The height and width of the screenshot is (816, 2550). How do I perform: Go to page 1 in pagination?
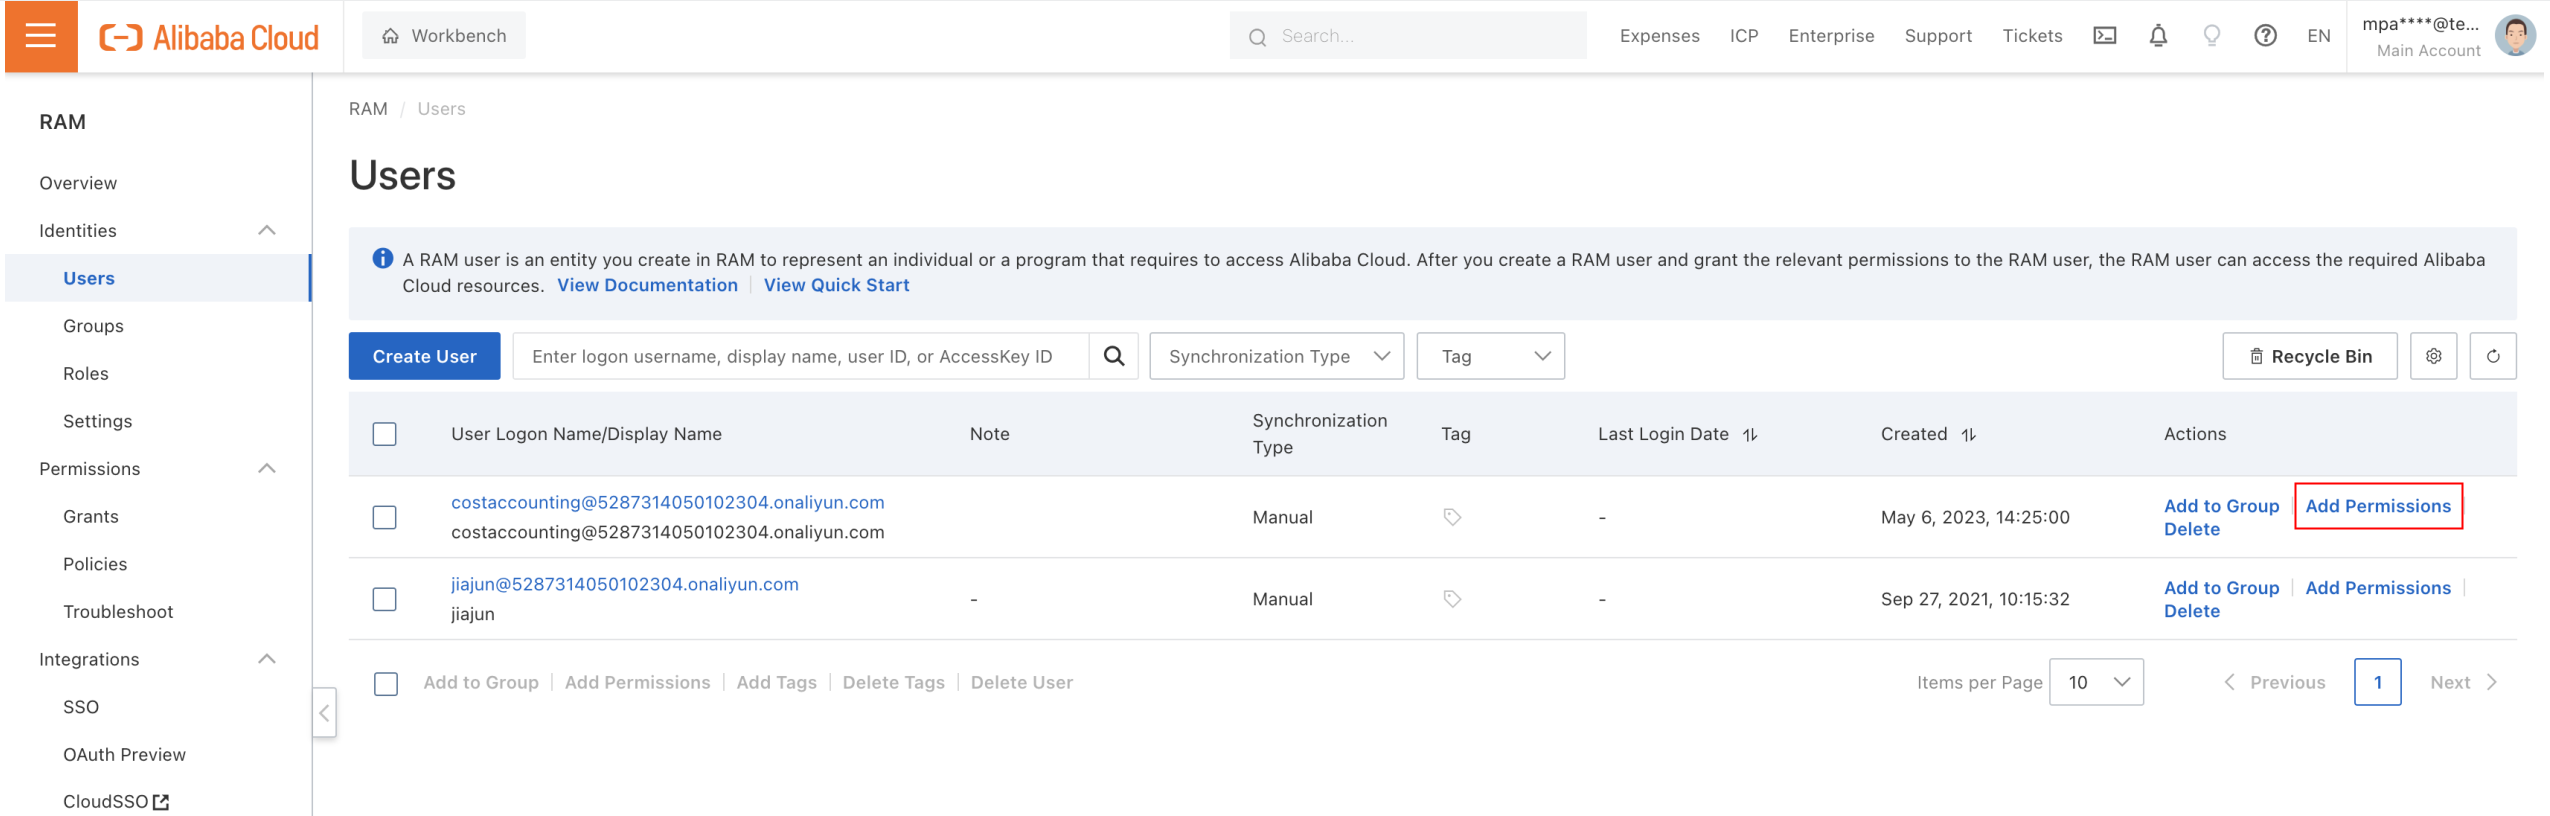[2377, 682]
